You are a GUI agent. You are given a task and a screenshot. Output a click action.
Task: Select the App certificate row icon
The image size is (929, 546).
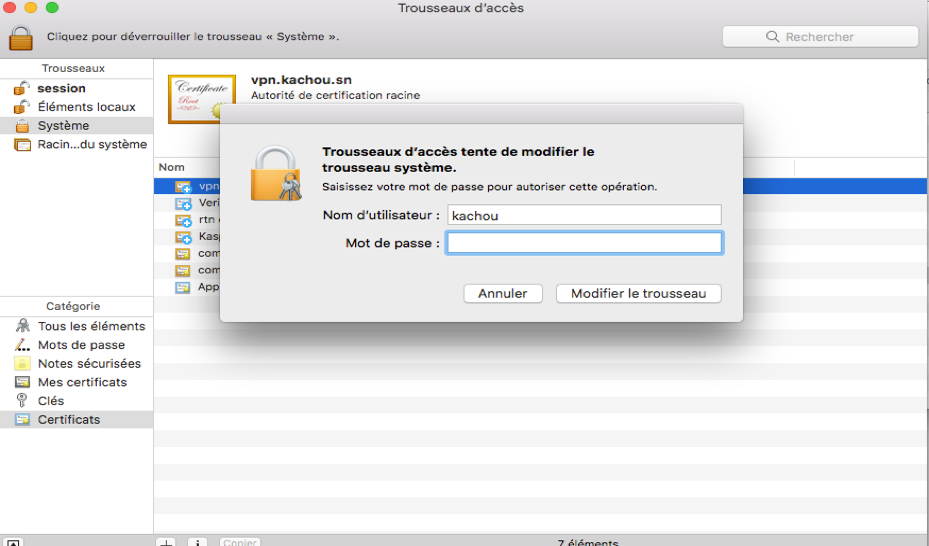[182, 287]
